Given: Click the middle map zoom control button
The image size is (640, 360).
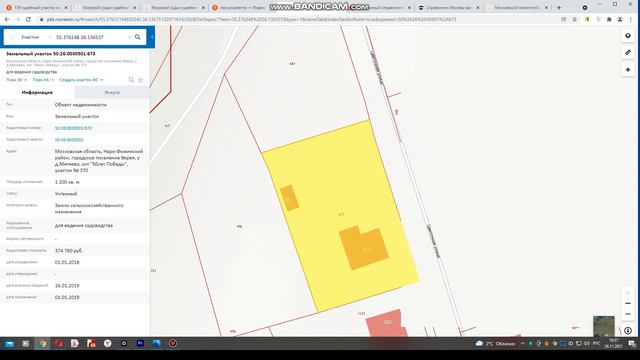Looking at the screenshot, I should [628, 304].
